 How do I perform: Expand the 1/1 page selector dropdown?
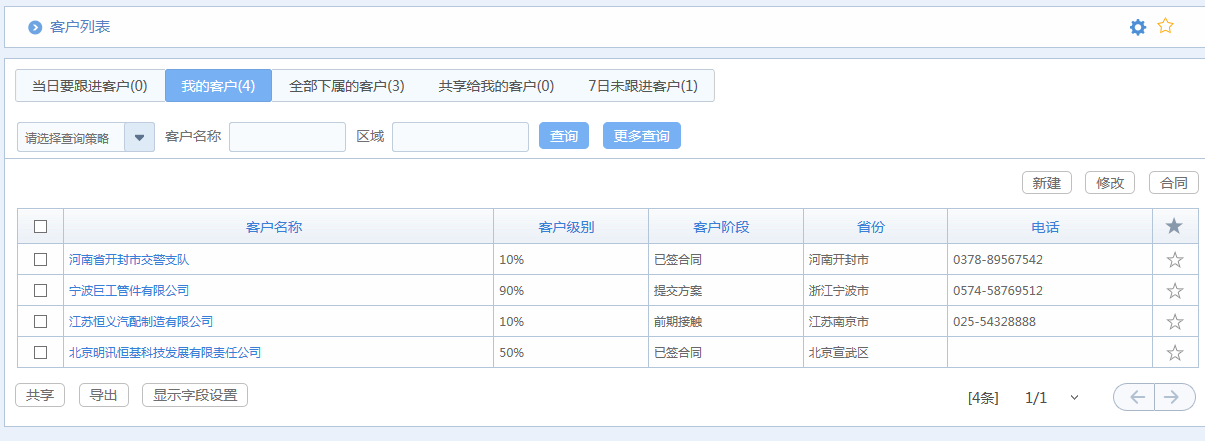coord(1074,398)
